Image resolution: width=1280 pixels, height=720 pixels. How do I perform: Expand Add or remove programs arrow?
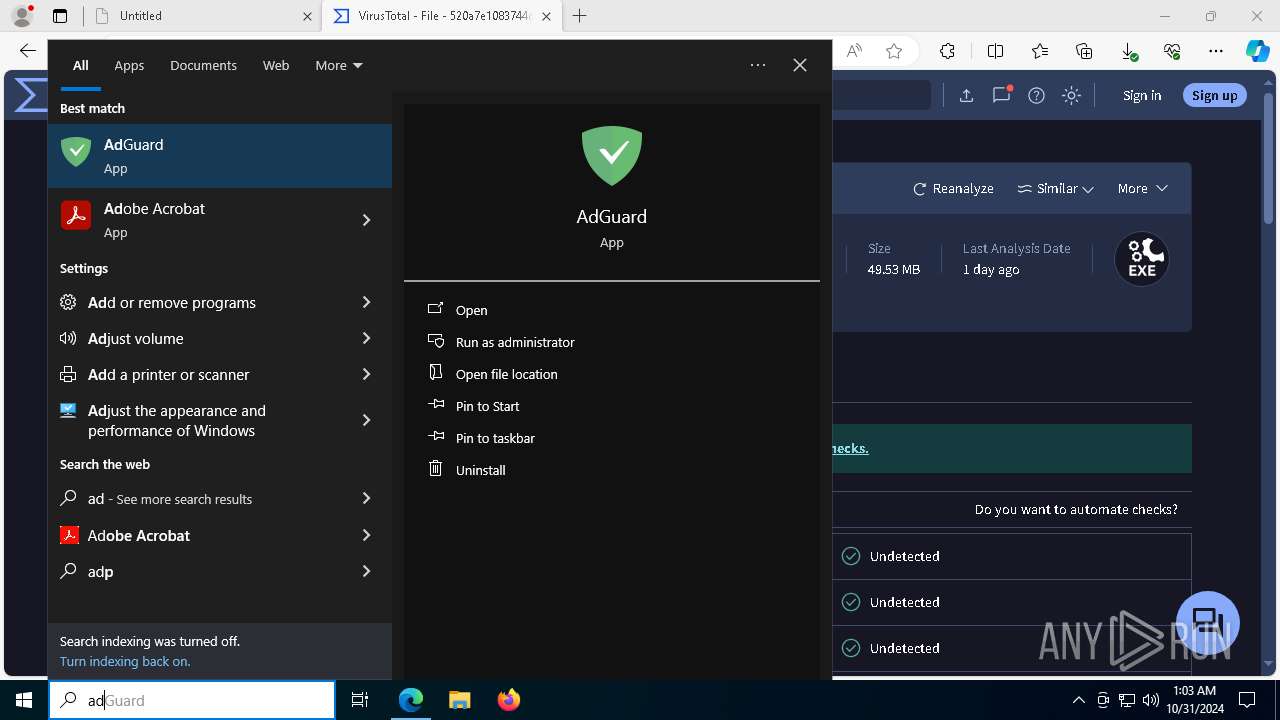(x=366, y=302)
